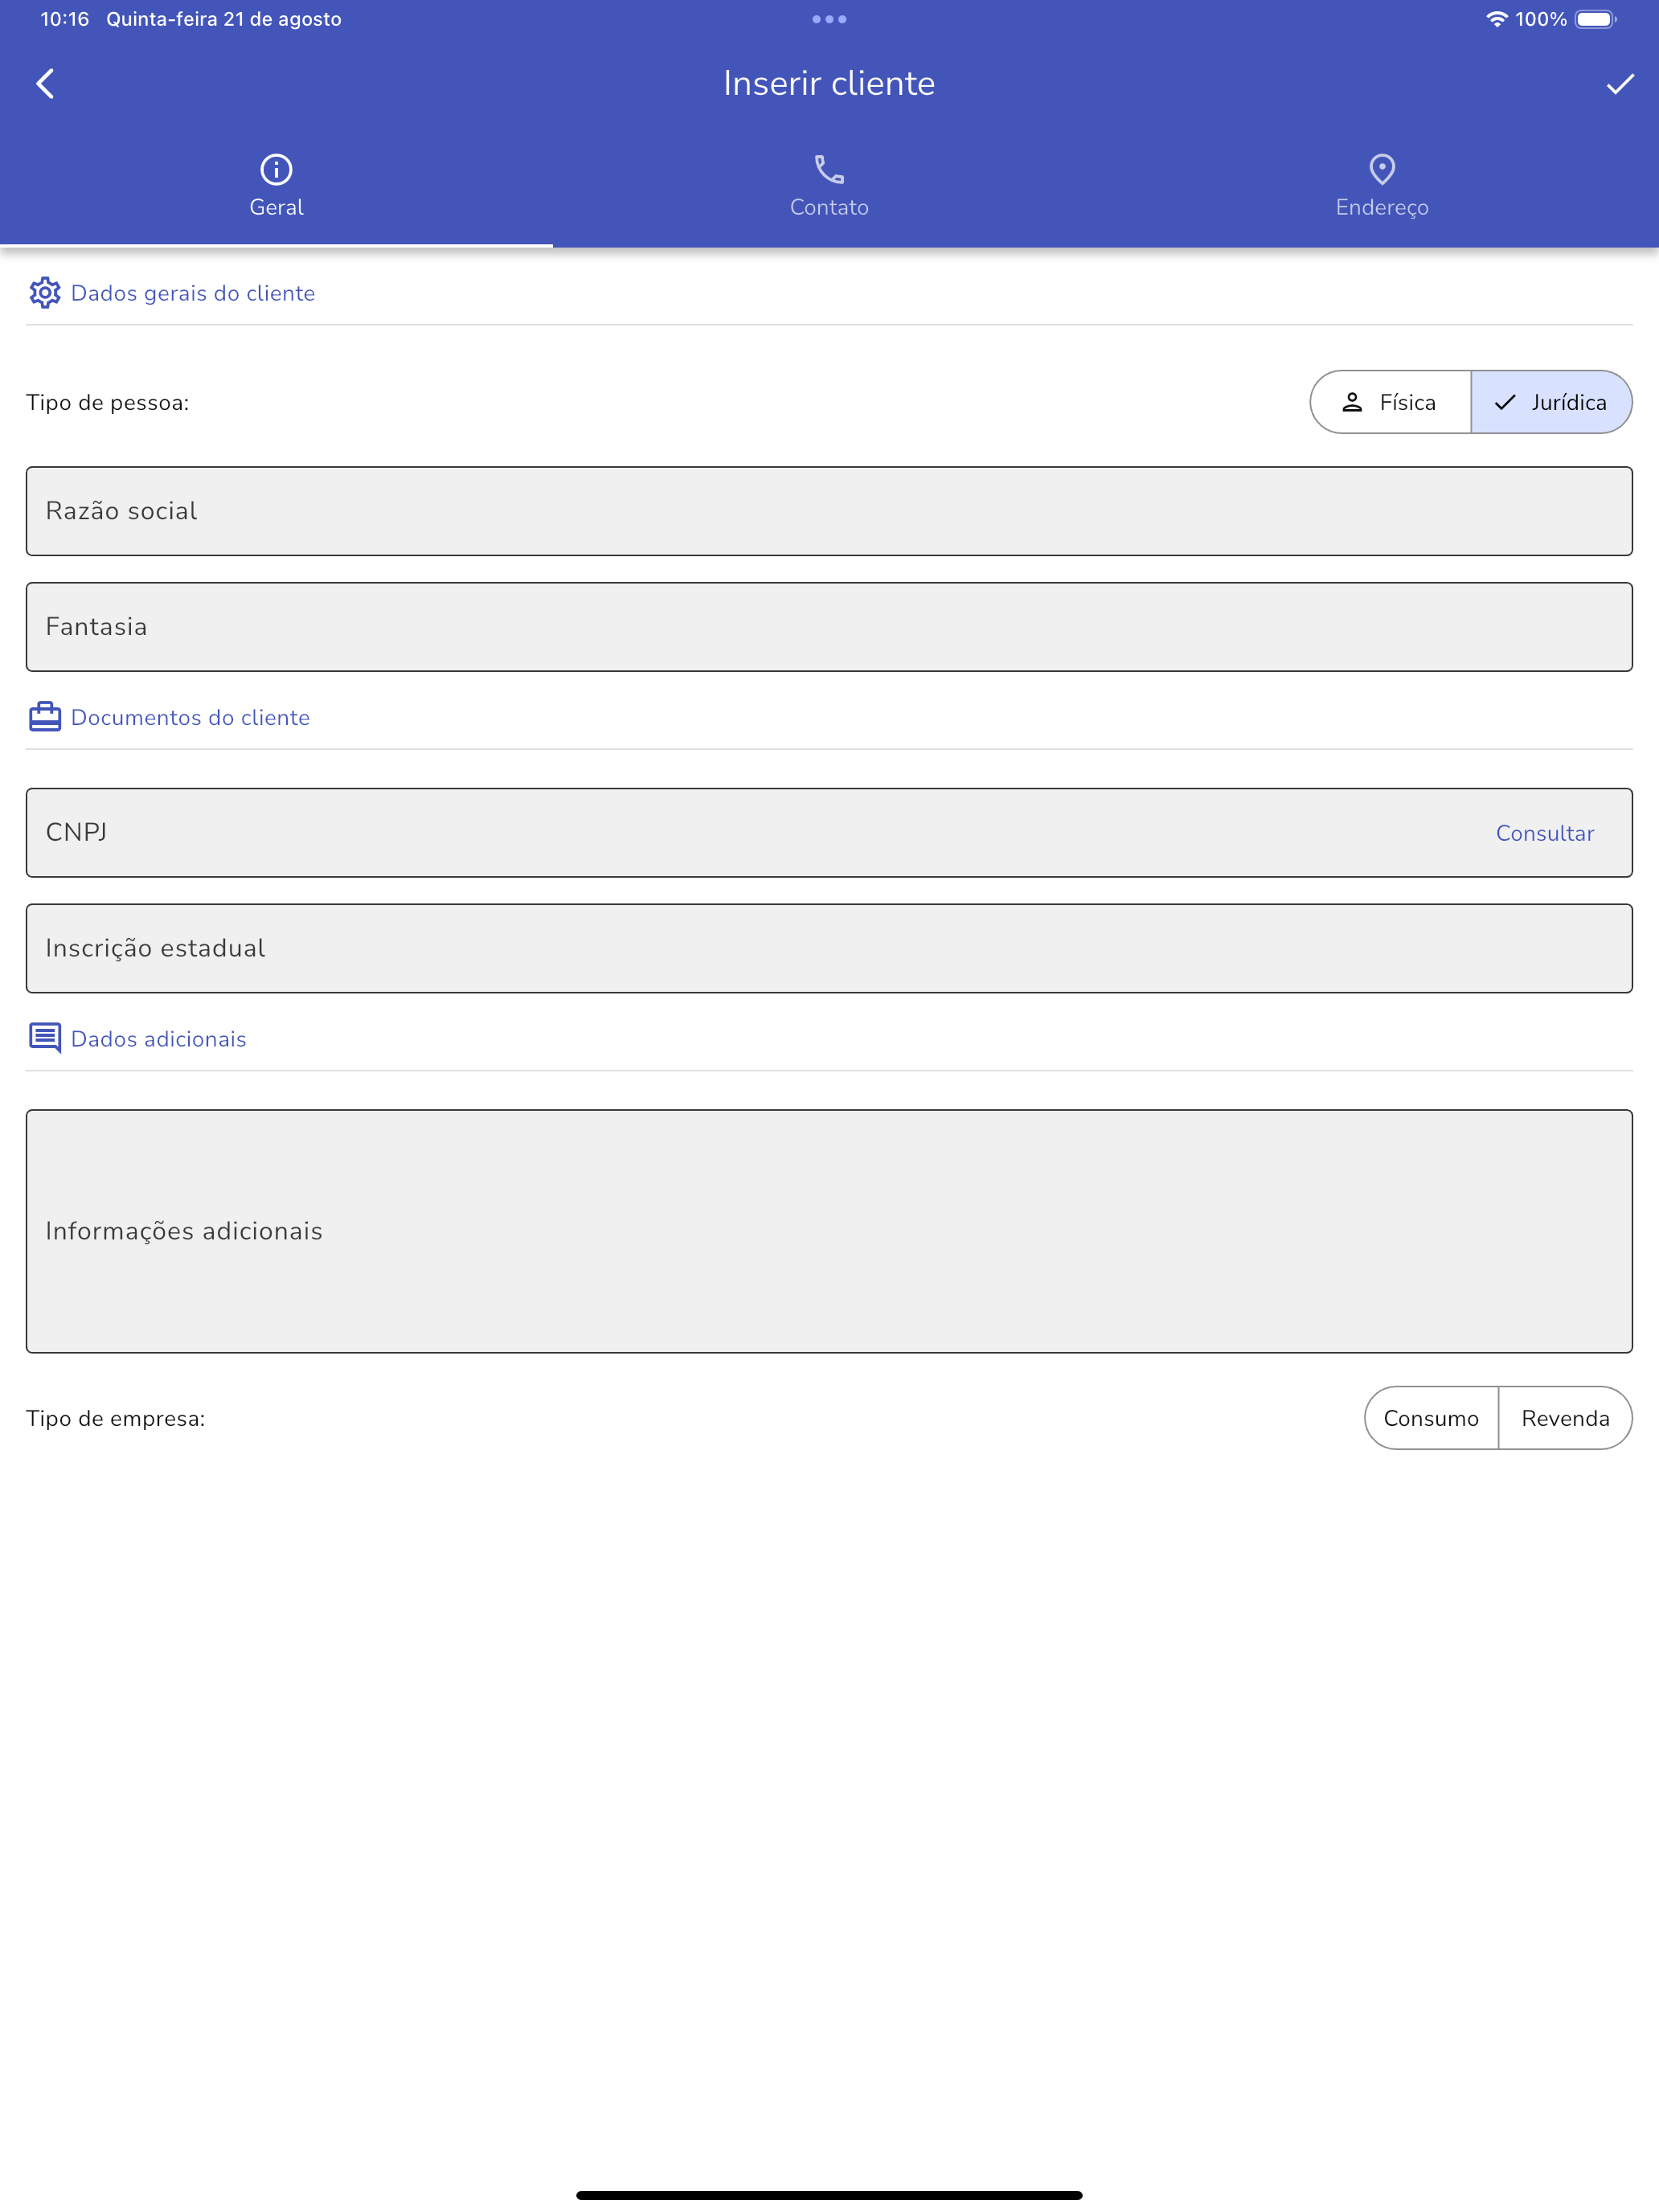The height and width of the screenshot is (2212, 1659).
Task: Focus the Fantasia input field
Action: 829,627
